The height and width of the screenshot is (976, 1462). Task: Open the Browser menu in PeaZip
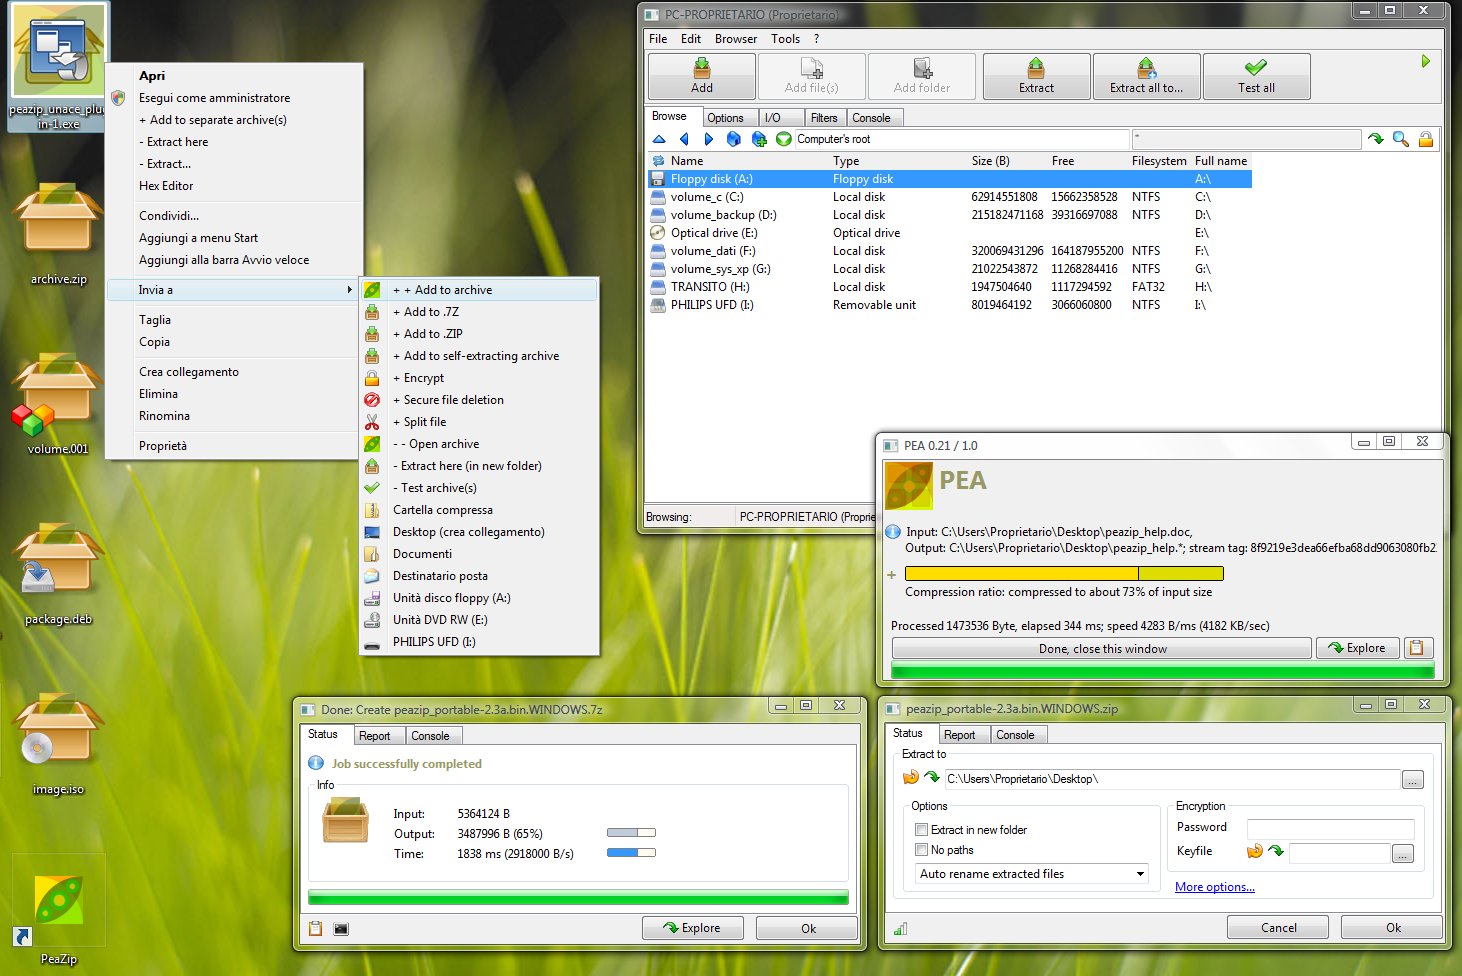click(736, 39)
